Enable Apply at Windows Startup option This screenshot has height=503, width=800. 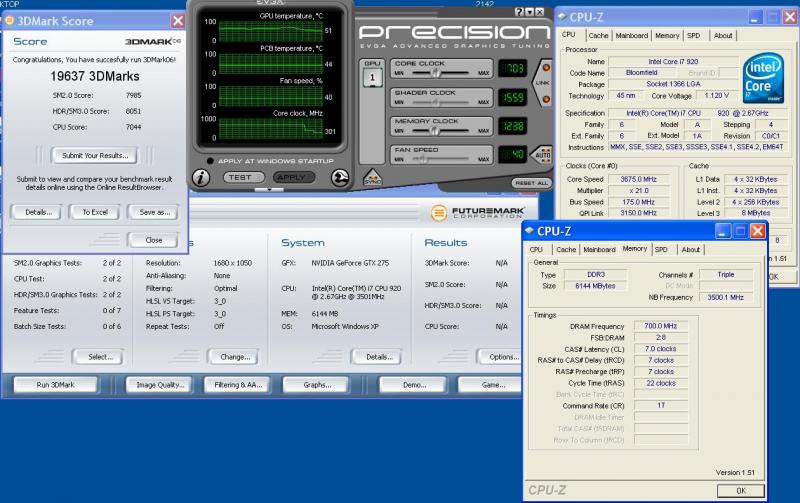point(210,161)
